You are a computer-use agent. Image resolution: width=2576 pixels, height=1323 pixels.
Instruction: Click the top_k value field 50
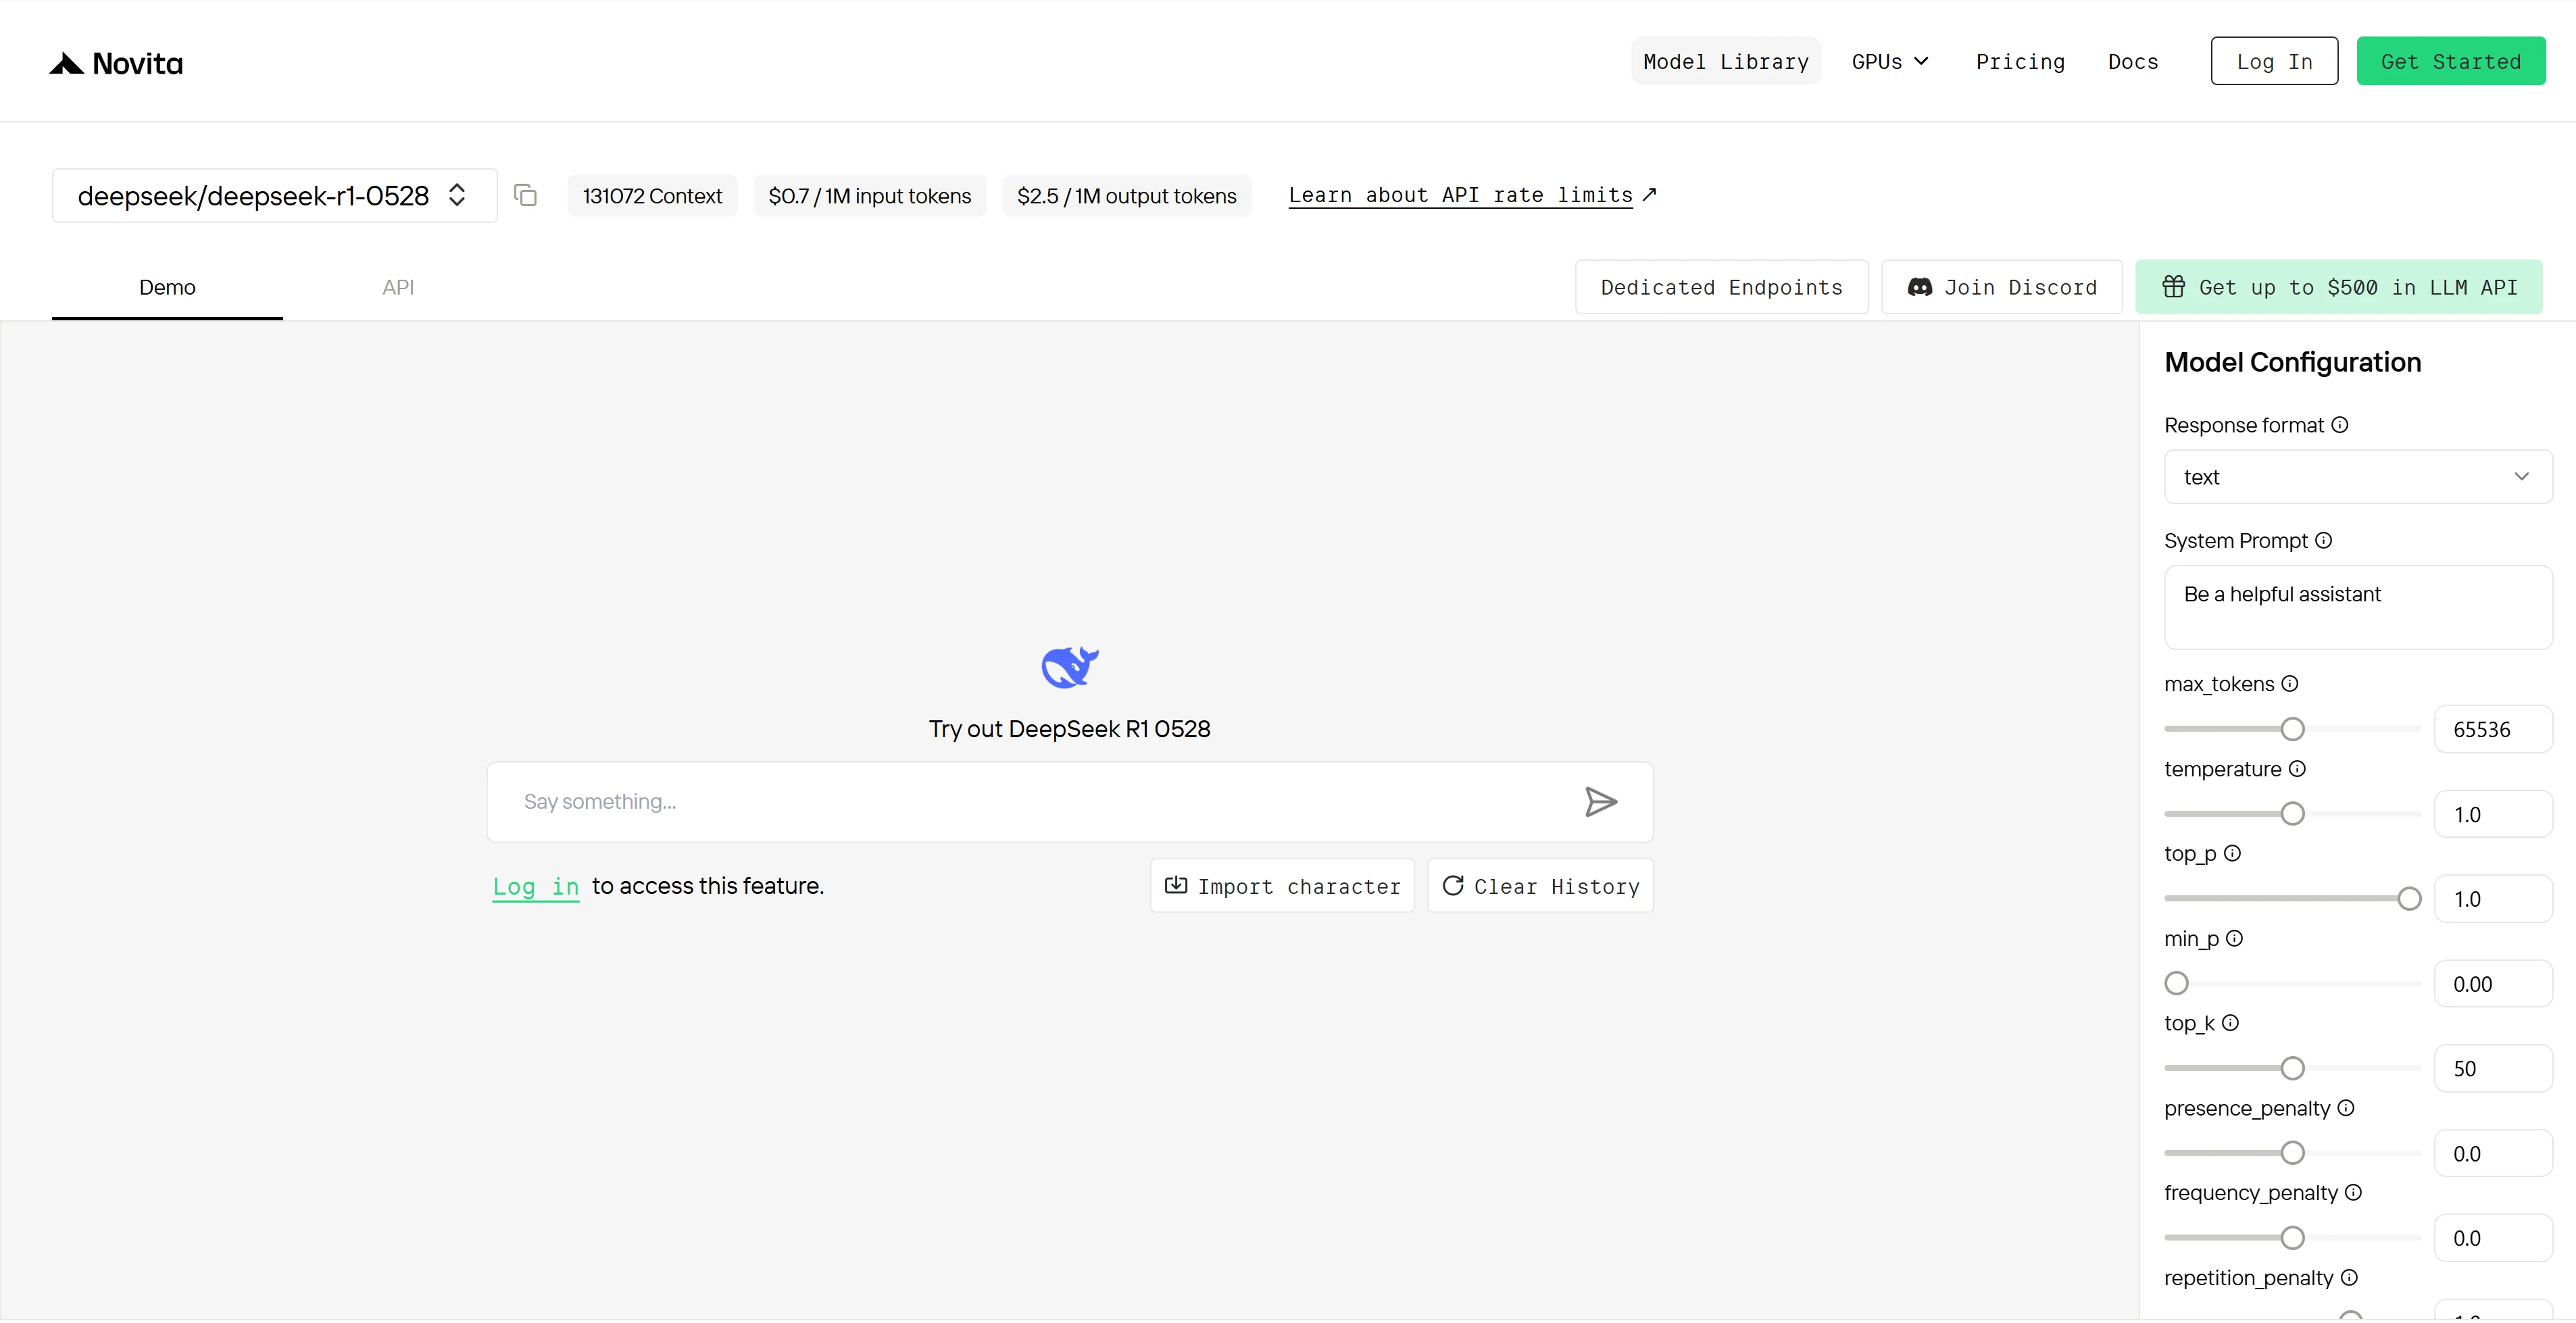[x=2493, y=1069]
